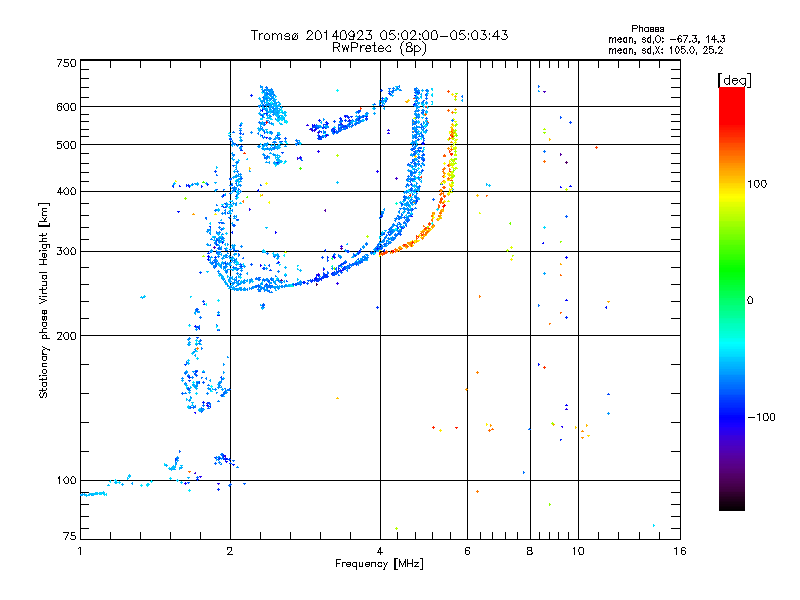
Task: Click the y-axis label '500'
Action: pos(66,145)
